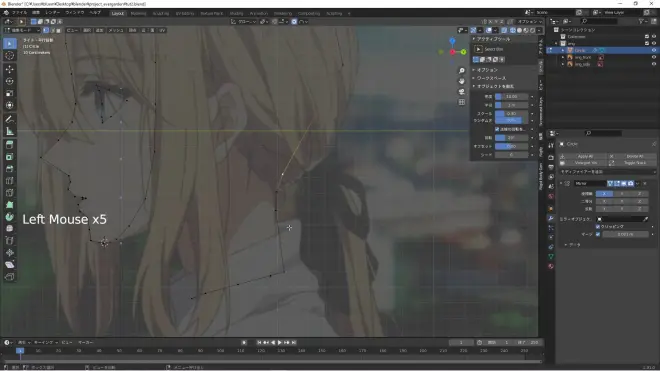Select the Annotate pencil tool
660x371 pixels.
[10, 119]
